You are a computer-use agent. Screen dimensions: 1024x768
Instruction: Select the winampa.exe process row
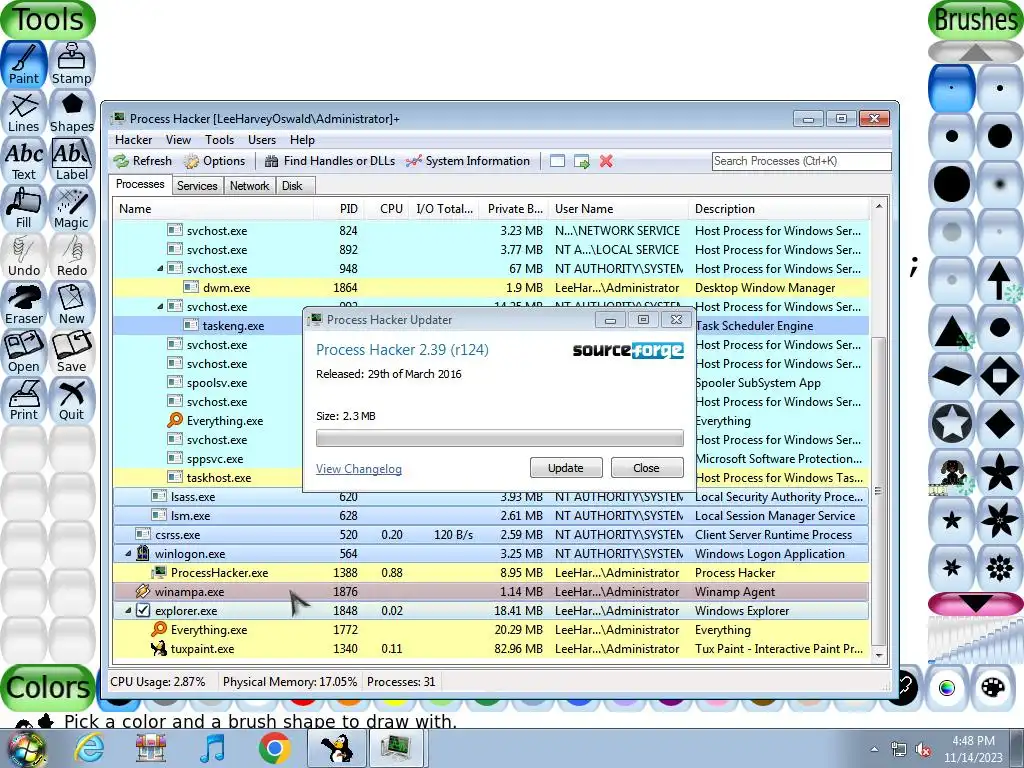click(x=490, y=592)
